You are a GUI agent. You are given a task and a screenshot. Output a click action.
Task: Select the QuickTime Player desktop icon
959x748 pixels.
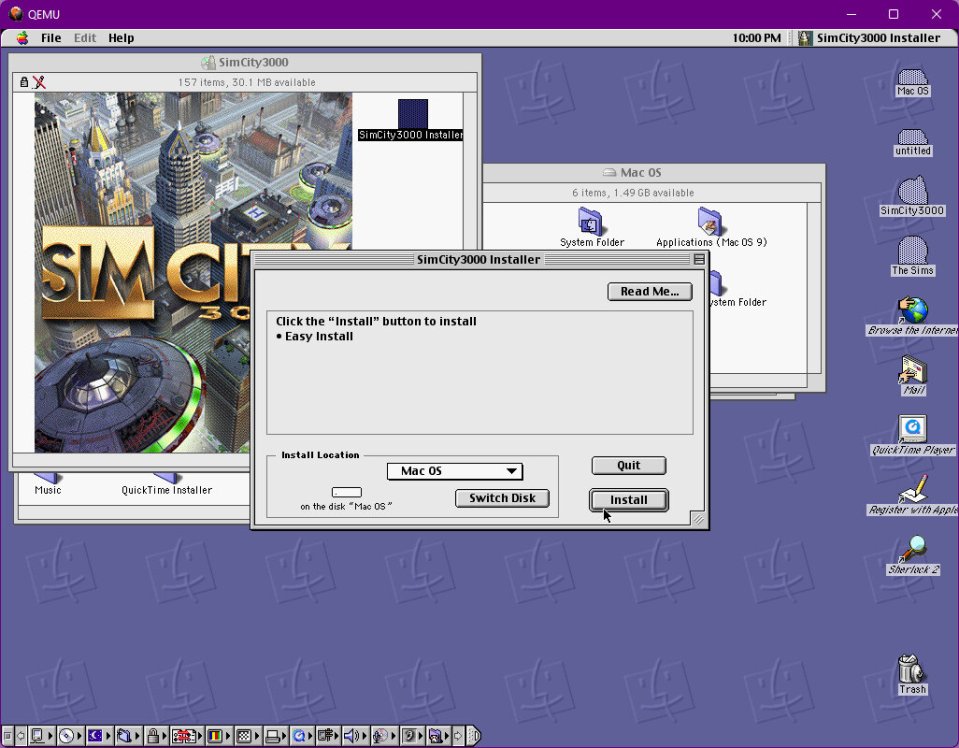pyautogui.click(x=912, y=430)
